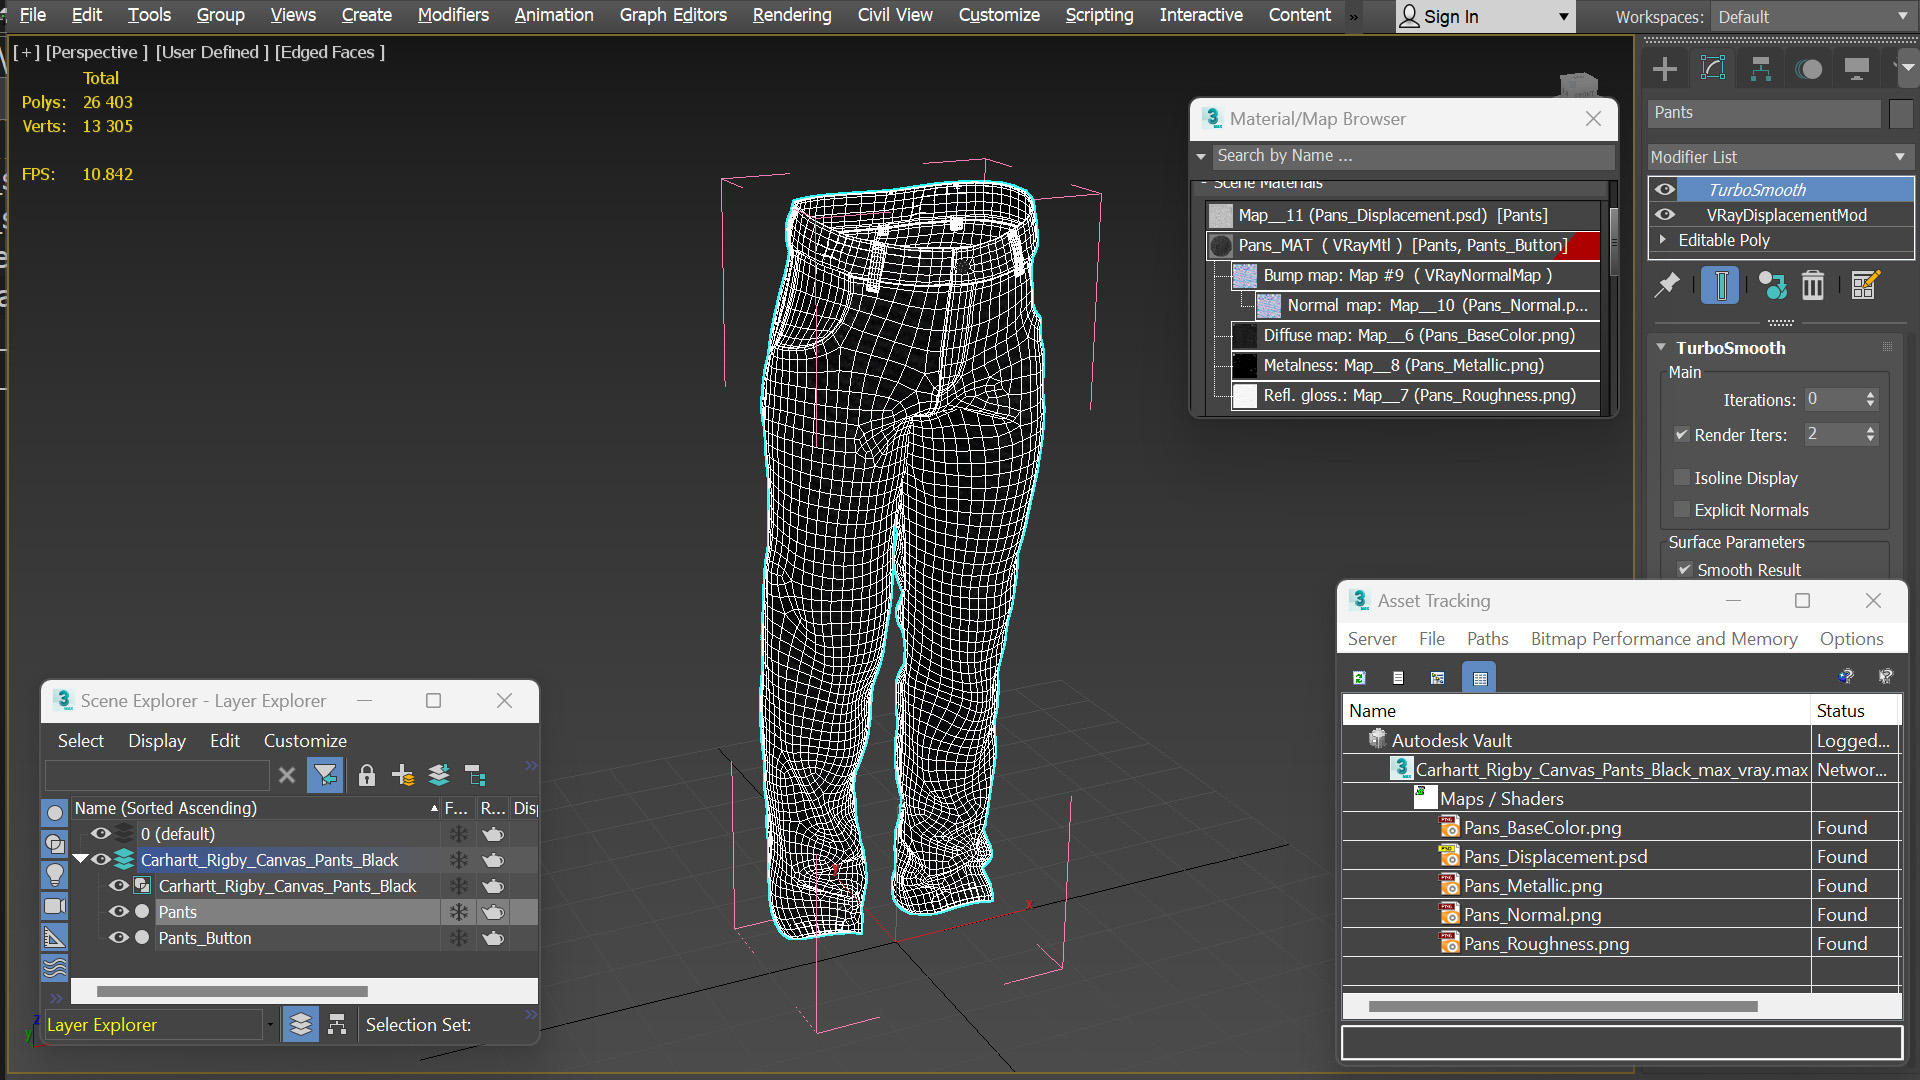
Task: Toggle TurboSmooth modifier visibility eye
Action: 1665,189
